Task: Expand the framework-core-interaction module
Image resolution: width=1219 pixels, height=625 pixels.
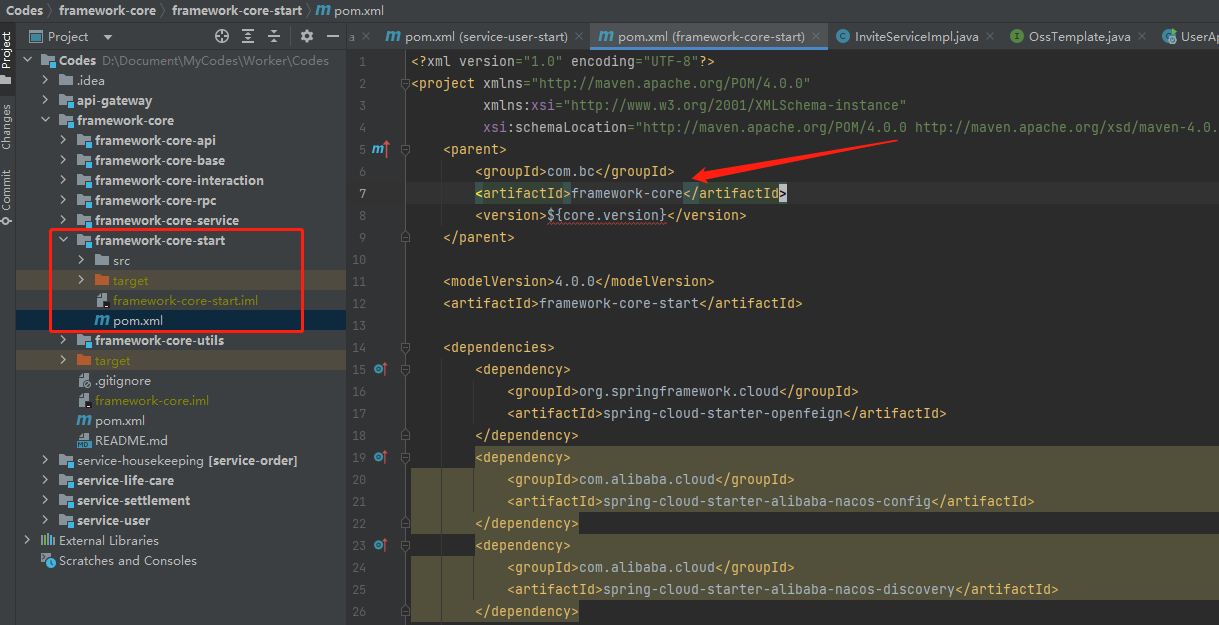Action: (63, 180)
